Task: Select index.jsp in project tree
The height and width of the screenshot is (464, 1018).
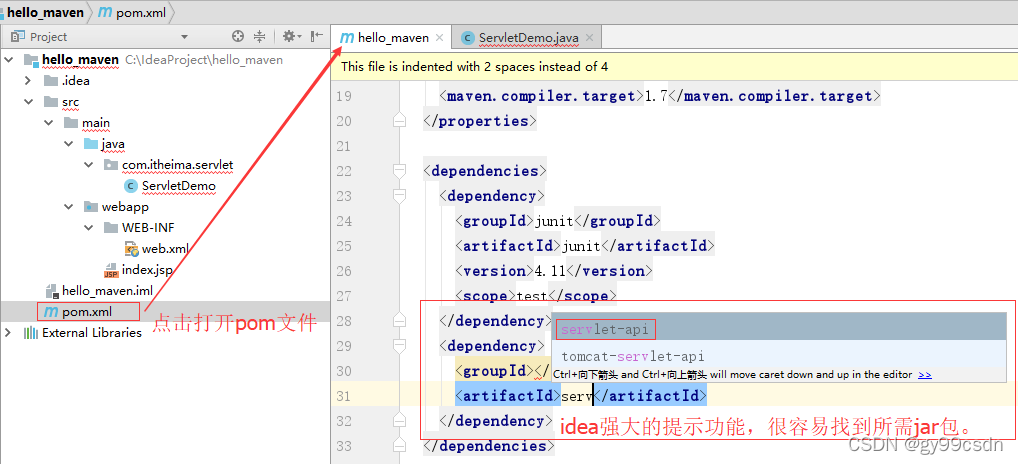Action: [146, 270]
